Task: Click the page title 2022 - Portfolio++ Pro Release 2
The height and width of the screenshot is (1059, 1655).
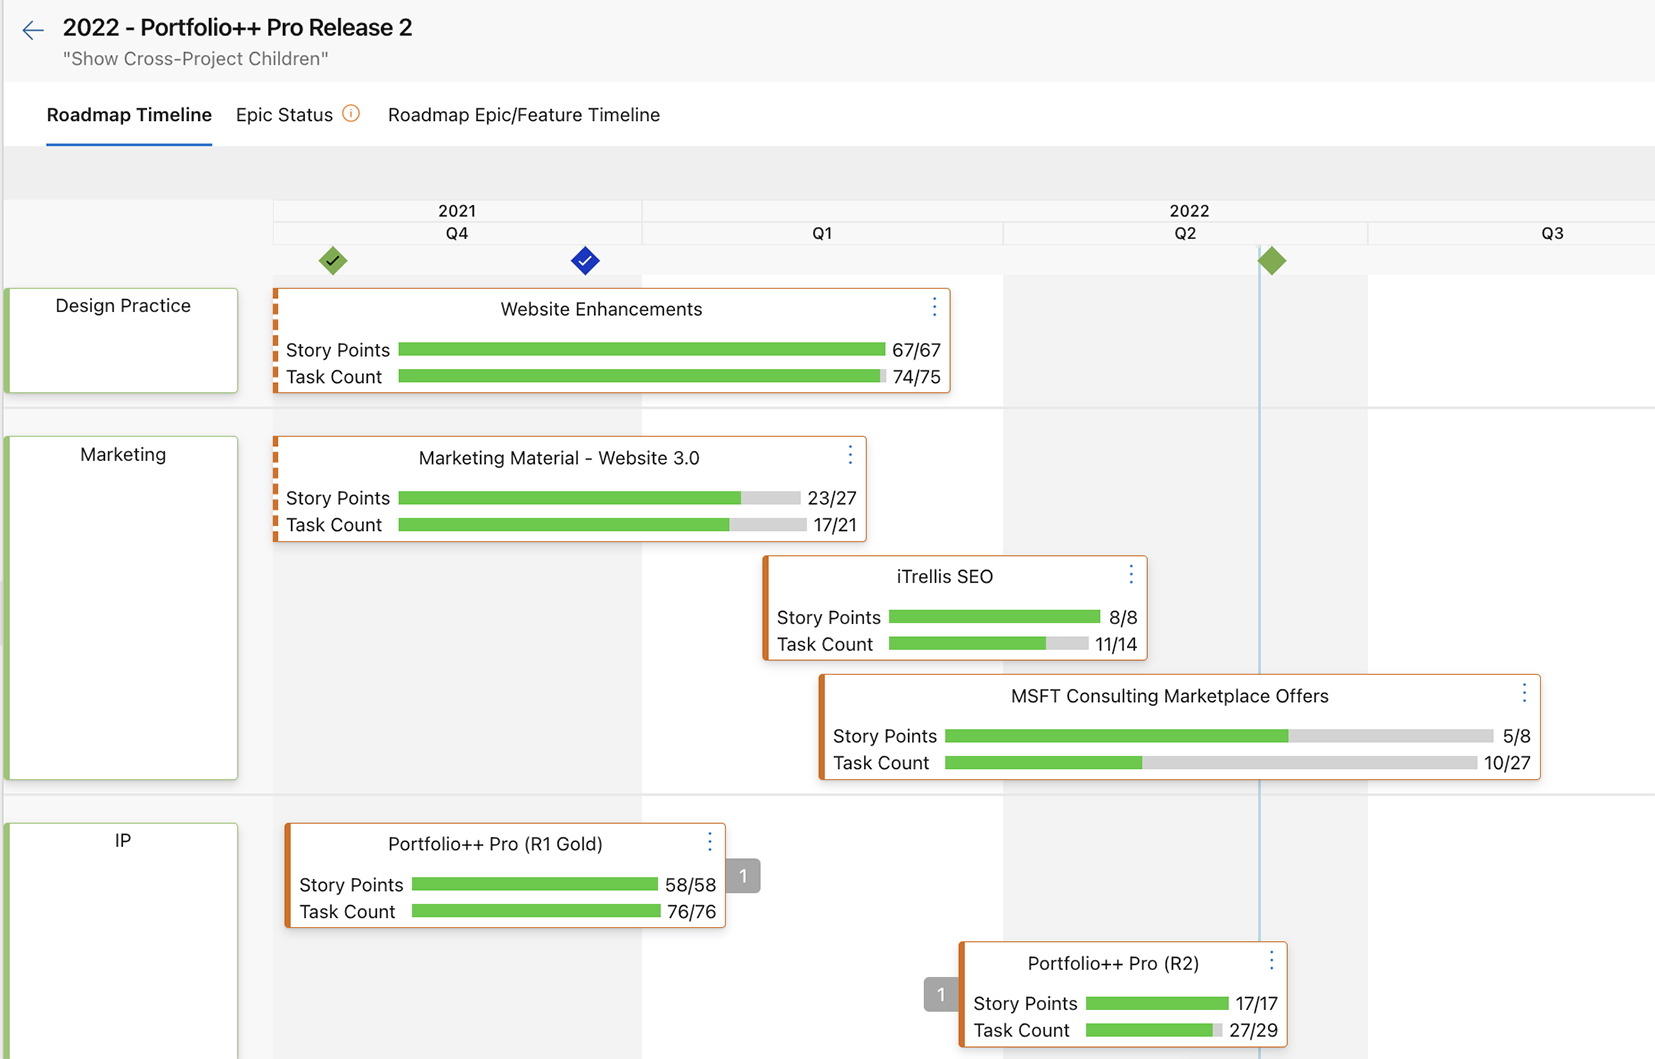Action: [237, 28]
